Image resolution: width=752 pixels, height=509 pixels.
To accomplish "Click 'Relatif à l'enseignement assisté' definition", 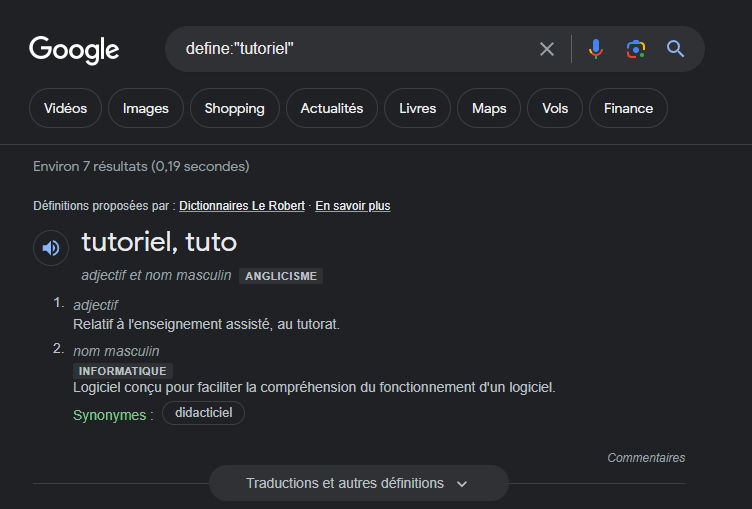I will [x=206, y=324].
